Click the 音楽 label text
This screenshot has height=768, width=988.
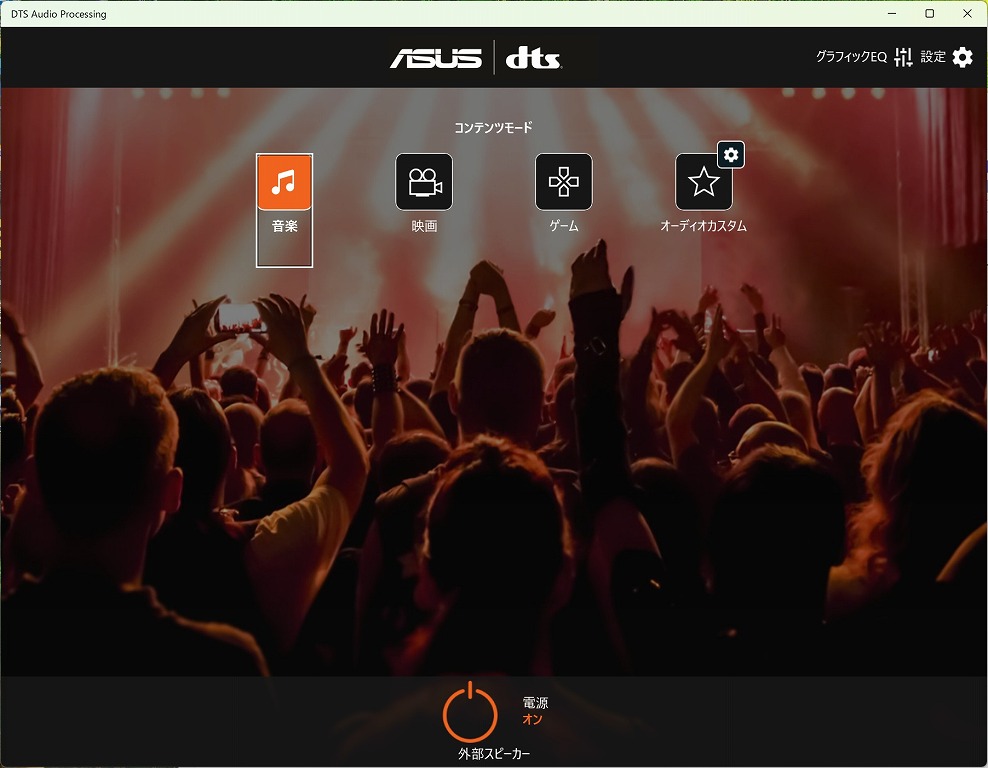pyautogui.click(x=285, y=226)
